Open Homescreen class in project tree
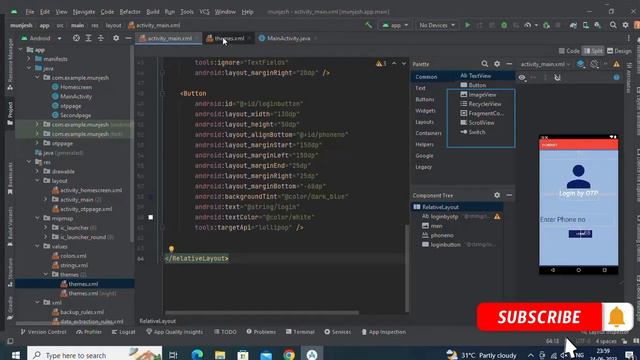This screenshot has height=360, width=640. tap(72, 87)
